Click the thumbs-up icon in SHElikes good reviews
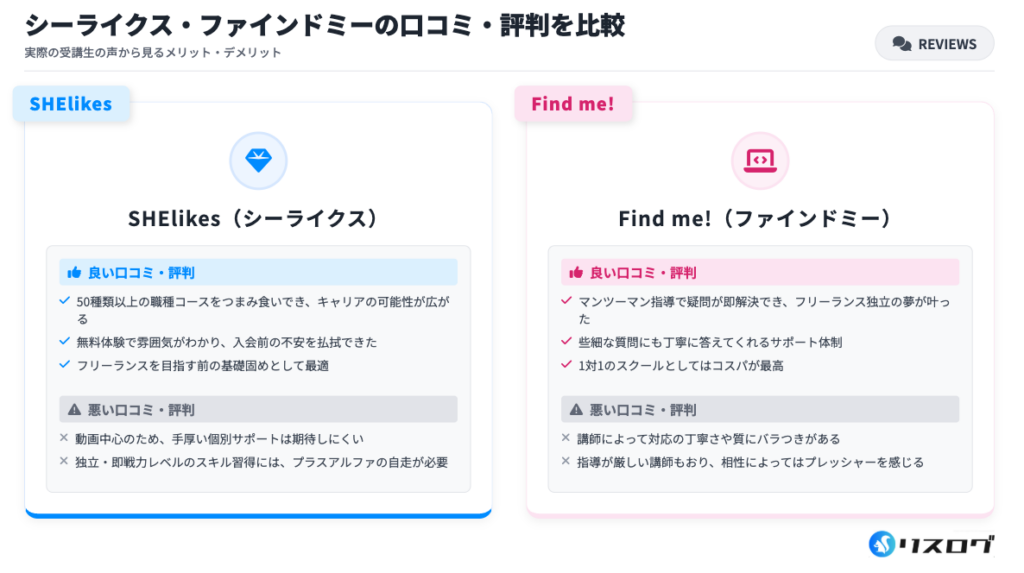The width and height of the screenshot is (1024, 573). [74, 272]
